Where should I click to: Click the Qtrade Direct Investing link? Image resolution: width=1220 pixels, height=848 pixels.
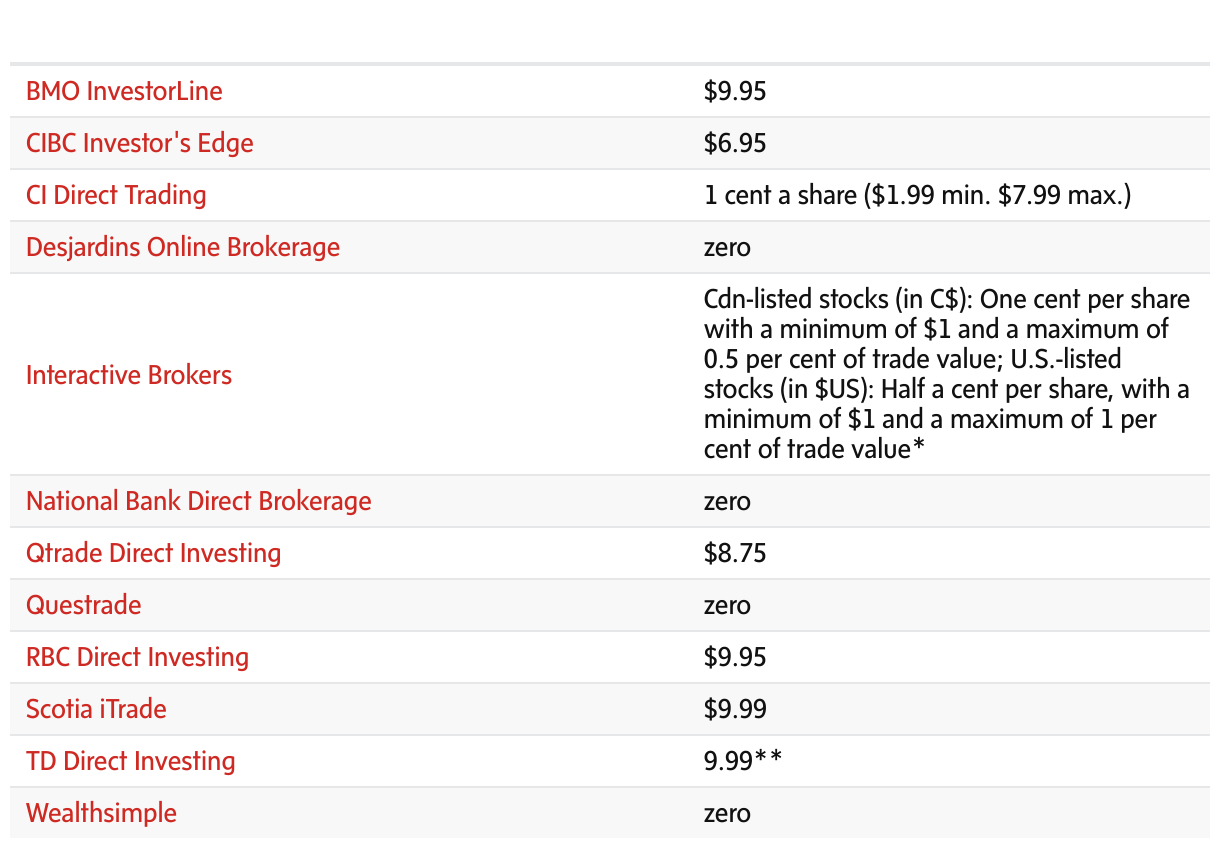(154, 553)
